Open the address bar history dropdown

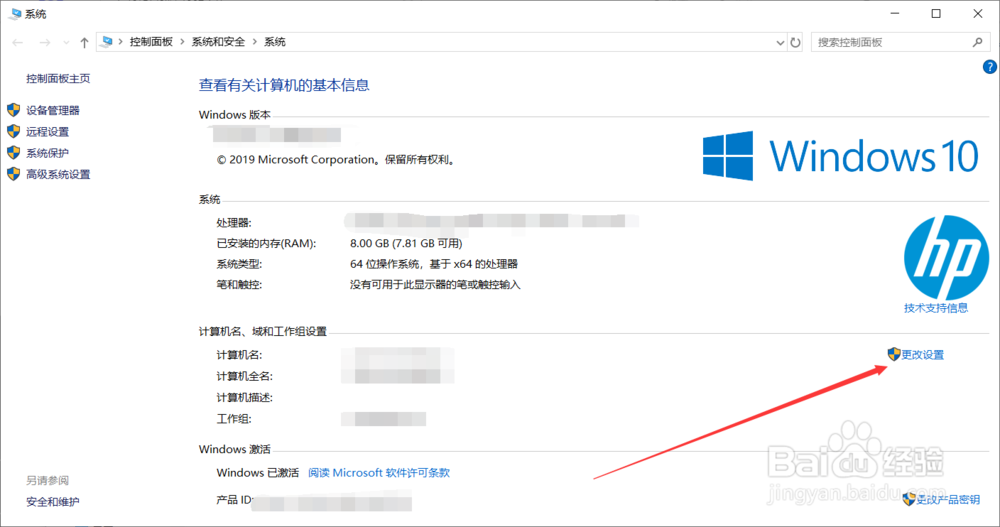(780, 43)
